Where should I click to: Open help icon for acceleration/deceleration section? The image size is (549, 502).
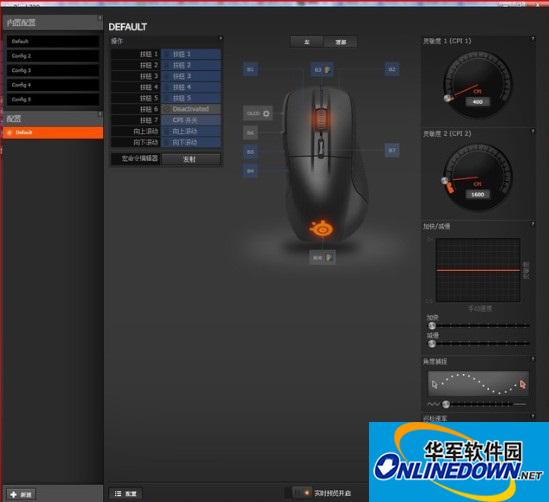(x=533, y=224)
